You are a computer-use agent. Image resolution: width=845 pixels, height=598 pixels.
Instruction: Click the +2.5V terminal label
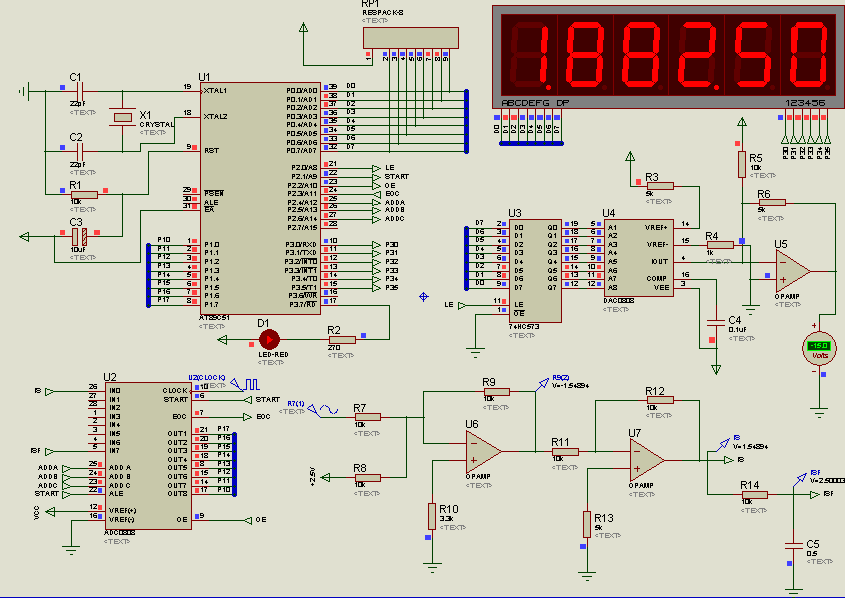click(x=312, y=477)
